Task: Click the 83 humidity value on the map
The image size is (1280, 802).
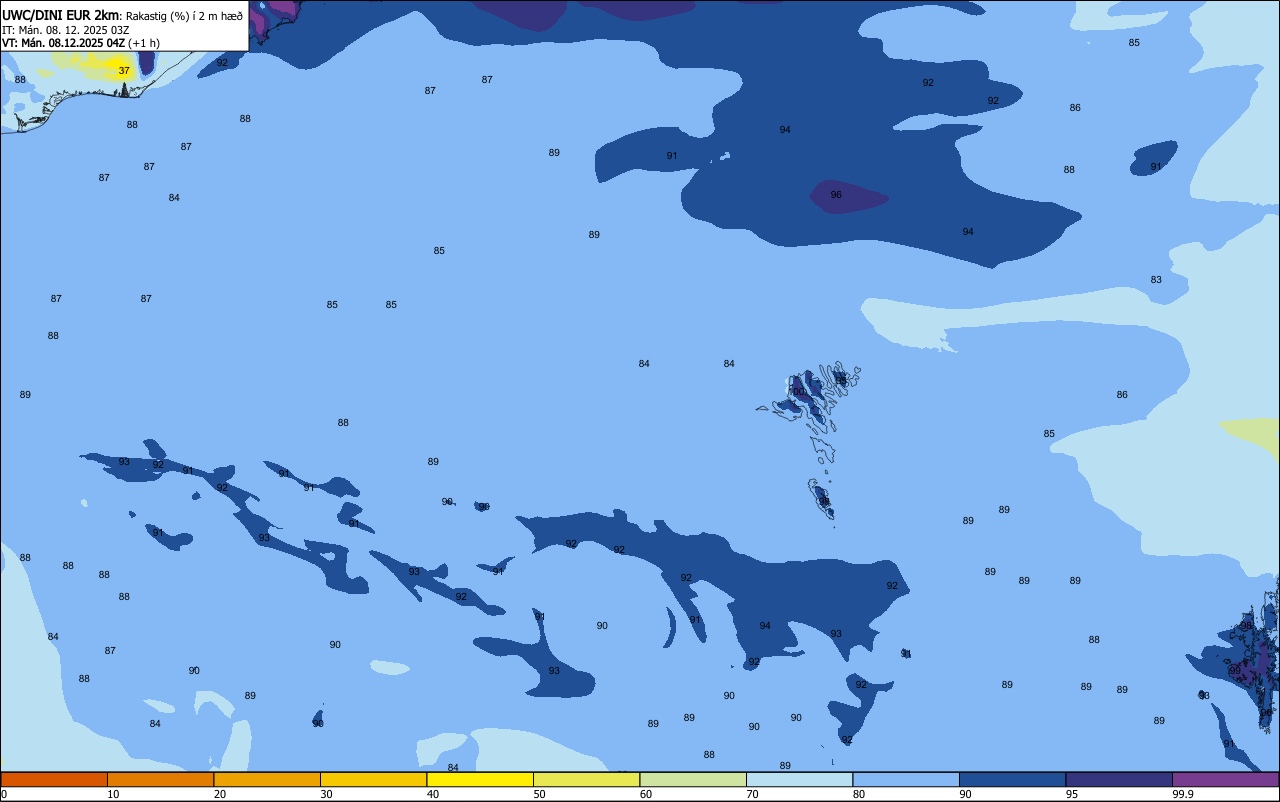Action: (1156, 280)
